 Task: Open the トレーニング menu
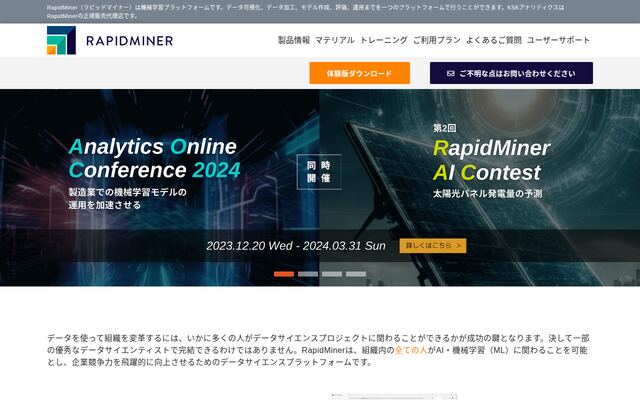[x=384, y=40]
